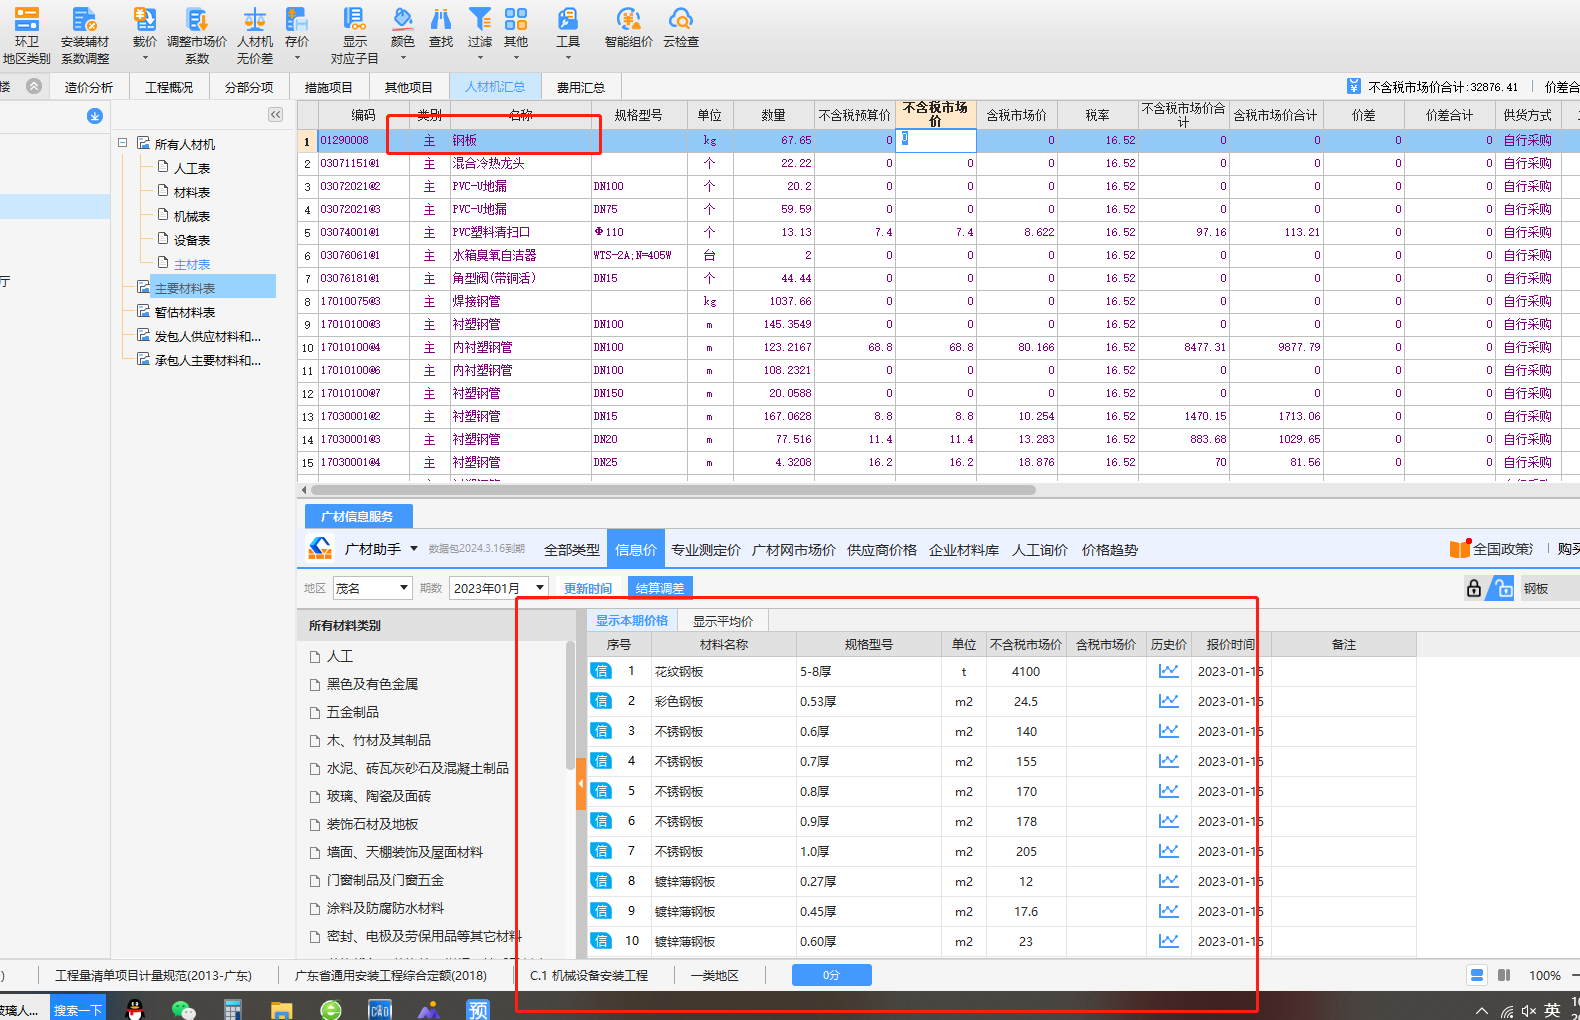Click the 颜色 paint bucket icon
Screen dimensions: 1580x1020
(403, 19)
